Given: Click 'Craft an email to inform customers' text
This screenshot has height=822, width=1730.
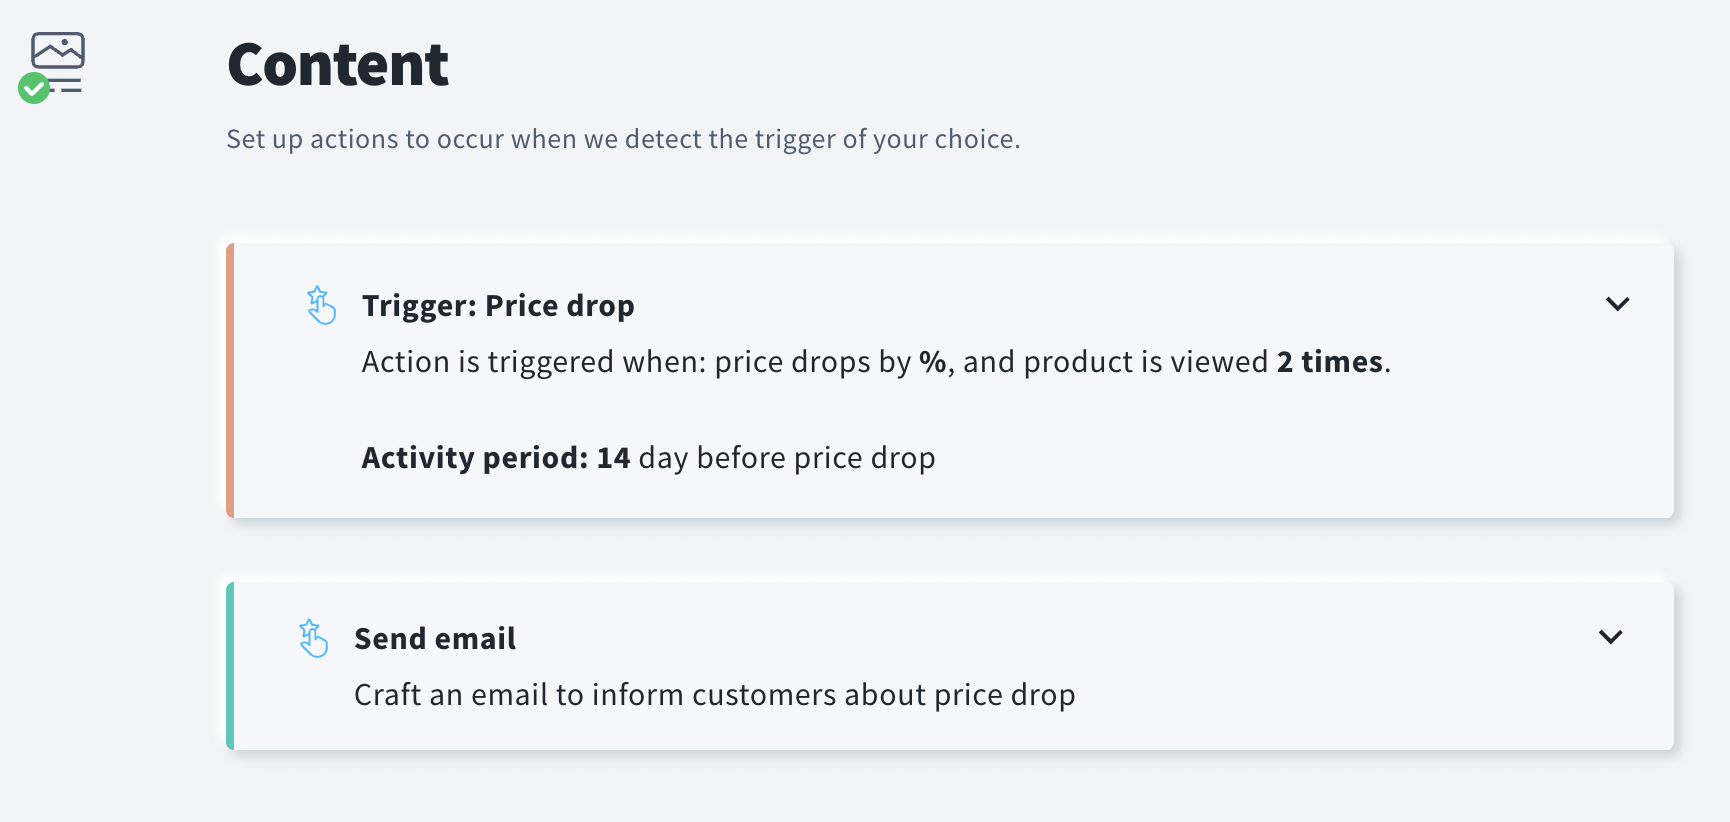Looking at the screenshot, I should coord(714,695).
